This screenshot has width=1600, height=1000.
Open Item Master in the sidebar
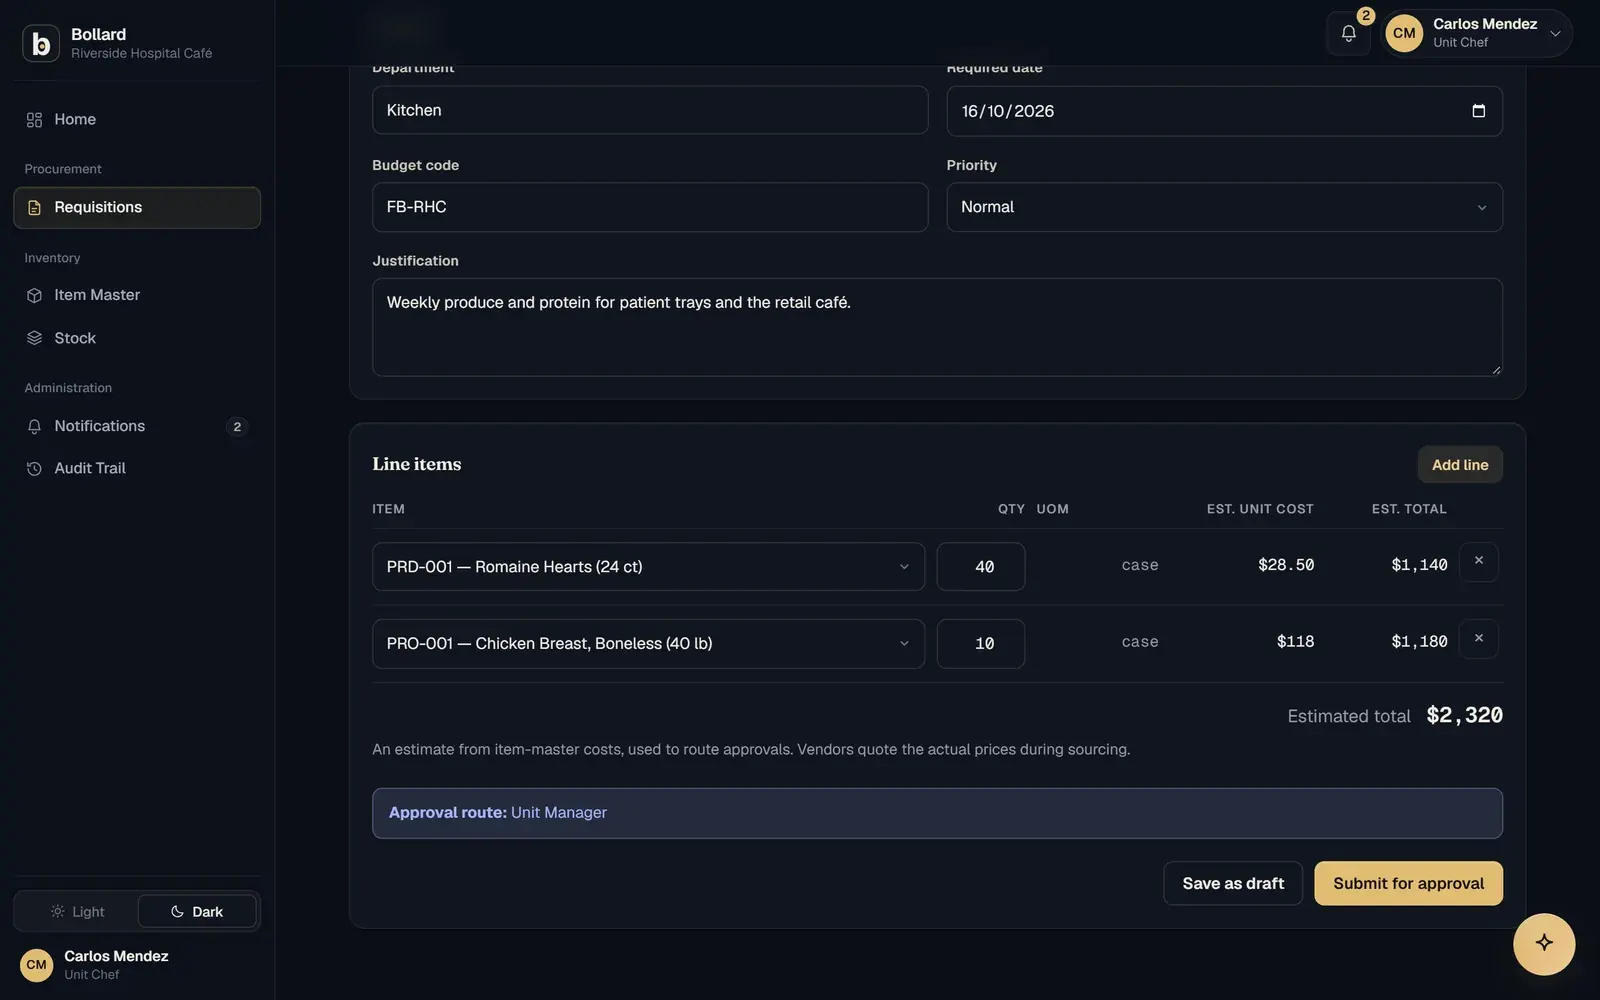click(137, 296)
